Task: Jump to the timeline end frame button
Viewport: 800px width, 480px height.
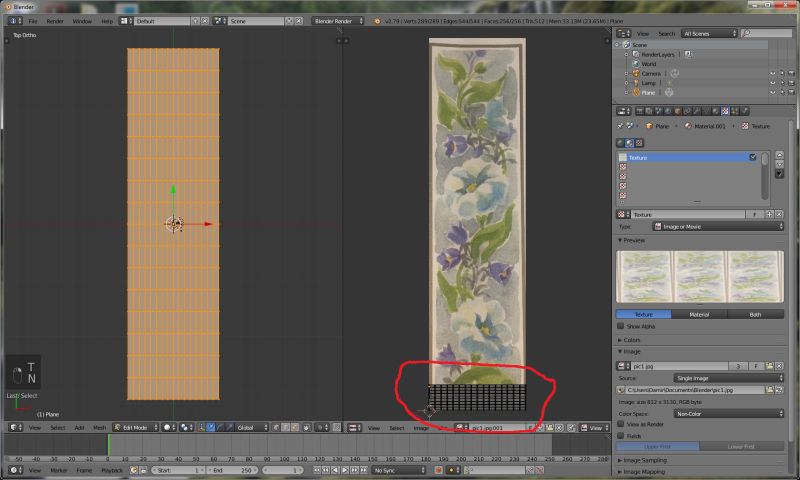Action: [364, 470]
